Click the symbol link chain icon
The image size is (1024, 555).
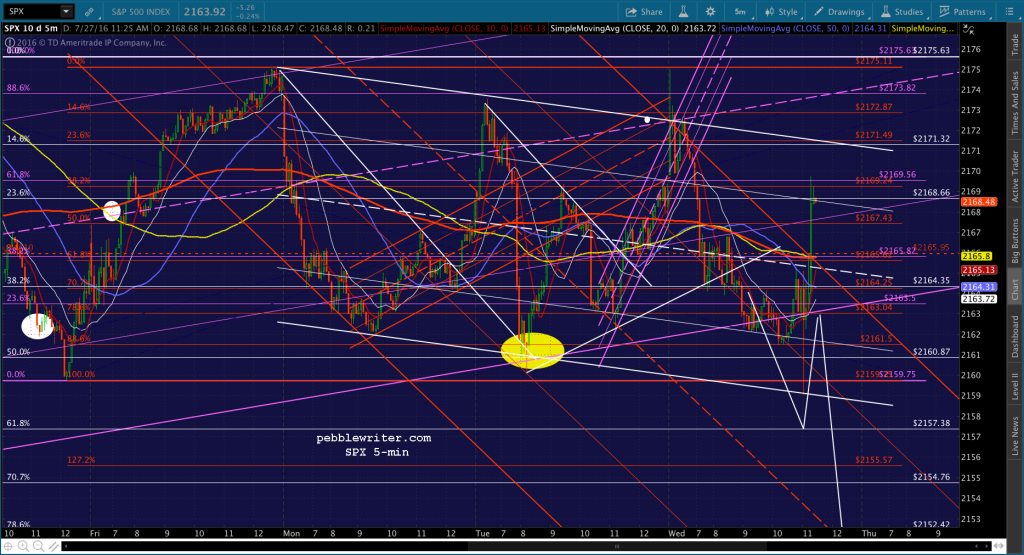tap(89, 12)
